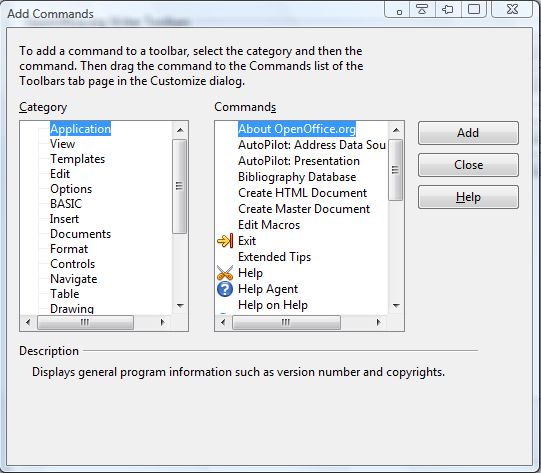Select AutoPilot: Address Data Source command
541x473 pixels.
[x=312, y=145]
